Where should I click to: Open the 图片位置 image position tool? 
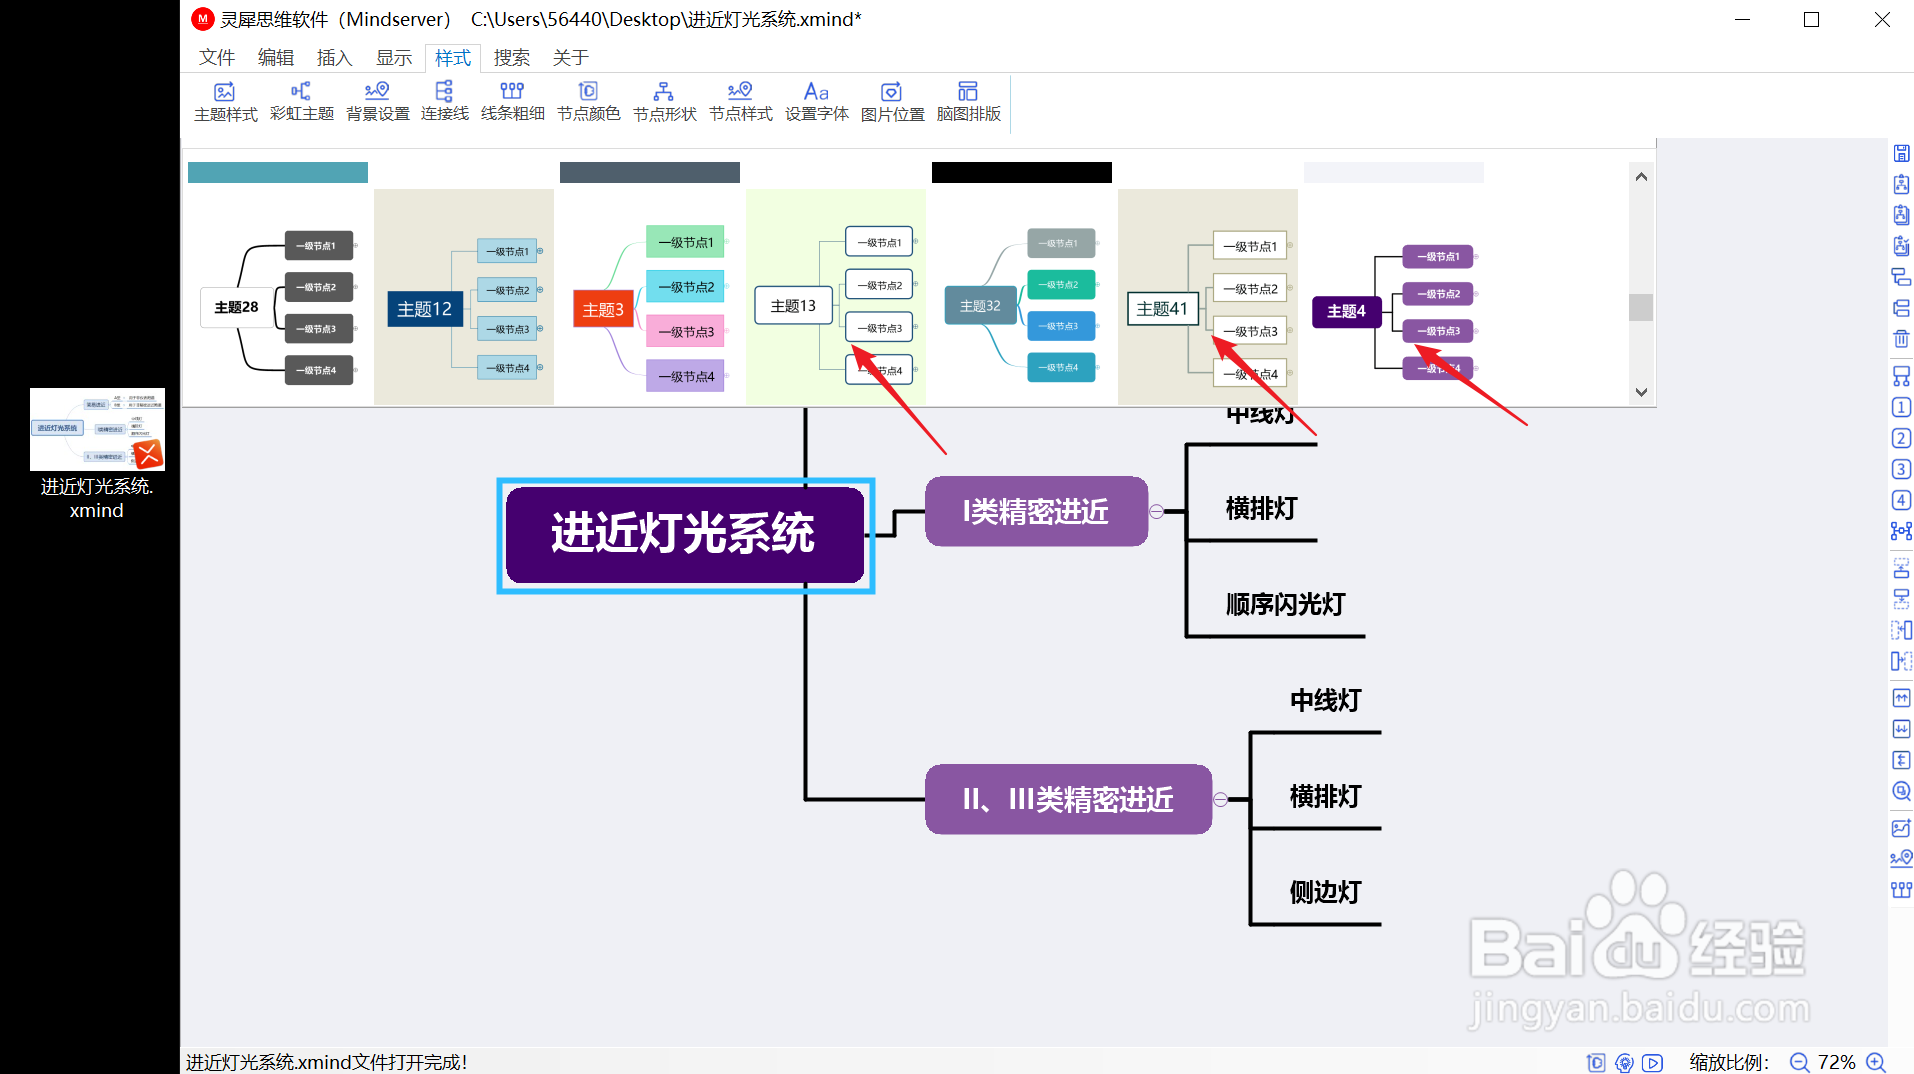pyautogui.click(x=893, y=102)
